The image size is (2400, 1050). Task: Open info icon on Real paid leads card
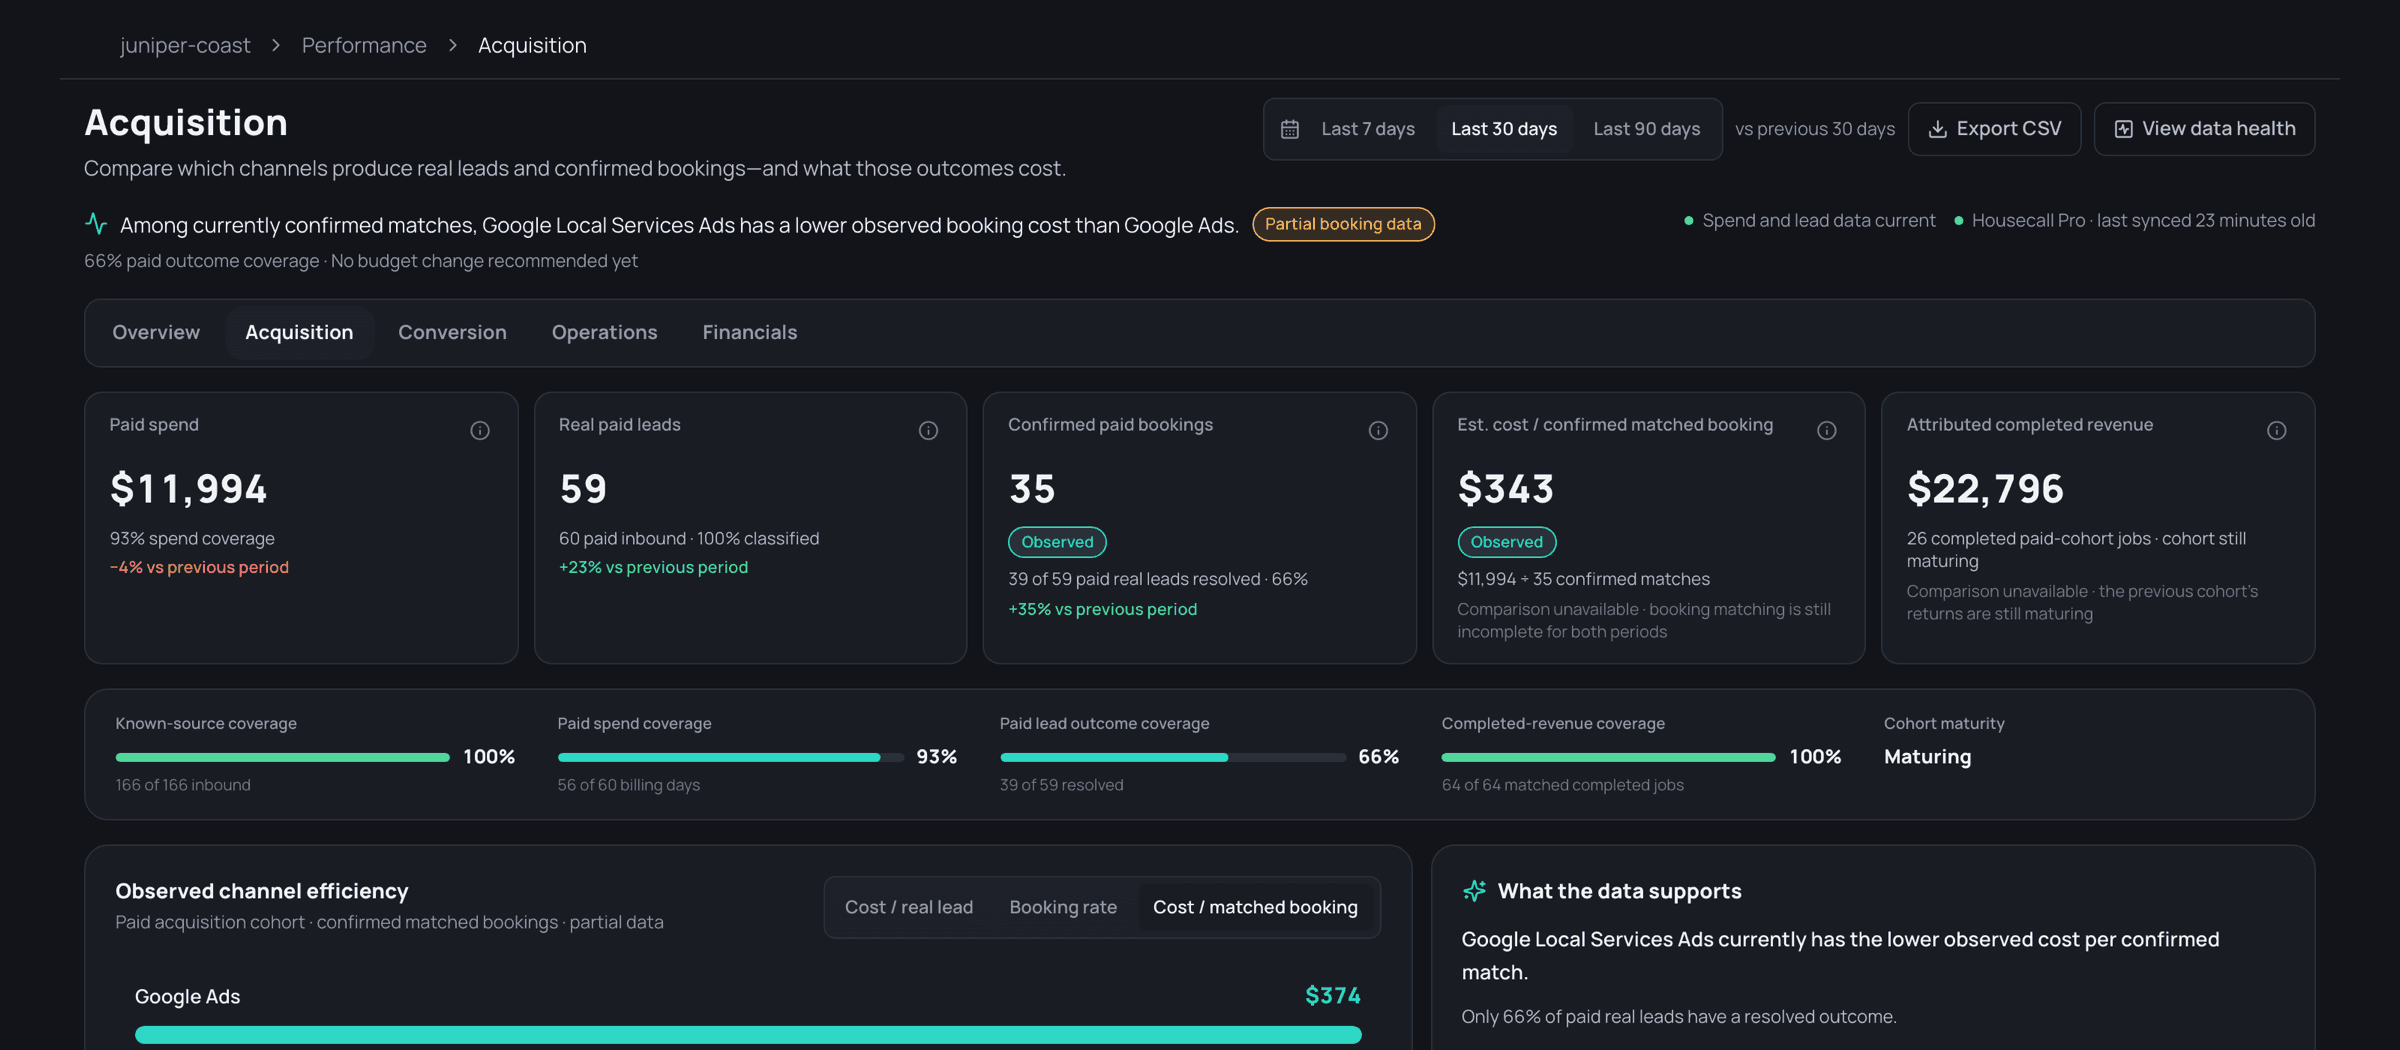[x=928, y=430]
